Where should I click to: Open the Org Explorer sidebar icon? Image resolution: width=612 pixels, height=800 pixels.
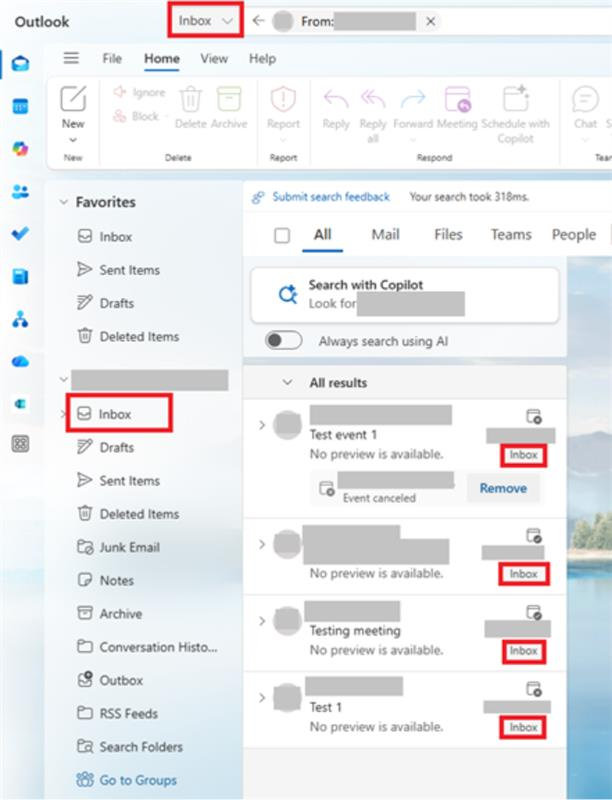point(20,319)
